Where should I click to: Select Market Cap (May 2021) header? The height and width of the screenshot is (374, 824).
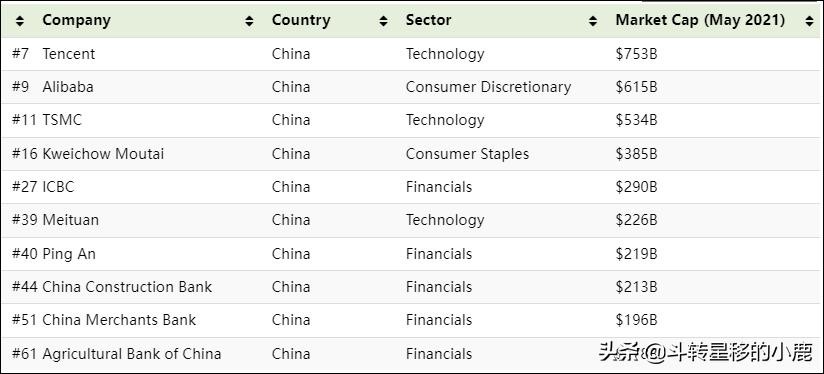[x=700, y=20]
